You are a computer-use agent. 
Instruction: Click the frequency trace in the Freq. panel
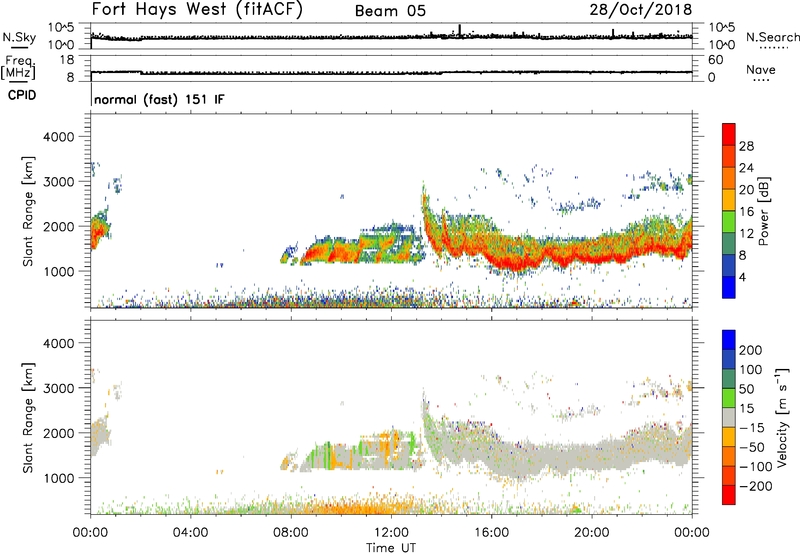point(391,73)
